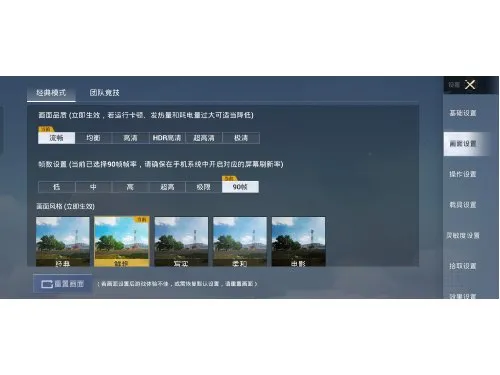Open 操作设置 in the sidebar
The height and width of the screenshot is (375, 500).
click(x=463, y=174)
